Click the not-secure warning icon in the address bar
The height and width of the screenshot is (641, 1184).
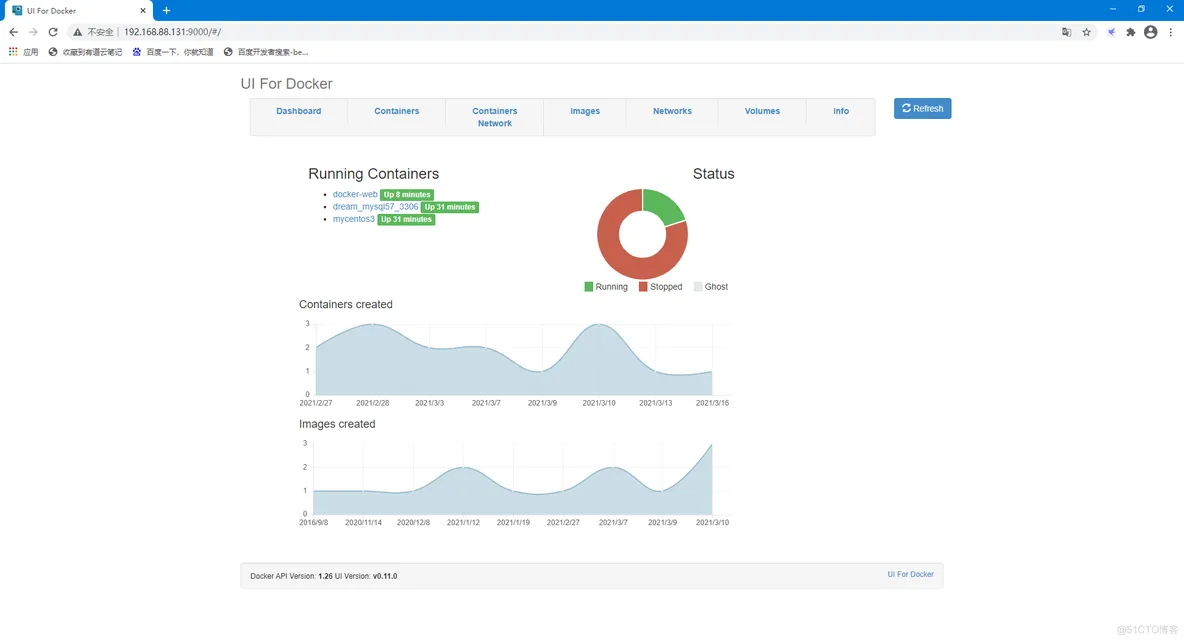[x=77, y=32]
